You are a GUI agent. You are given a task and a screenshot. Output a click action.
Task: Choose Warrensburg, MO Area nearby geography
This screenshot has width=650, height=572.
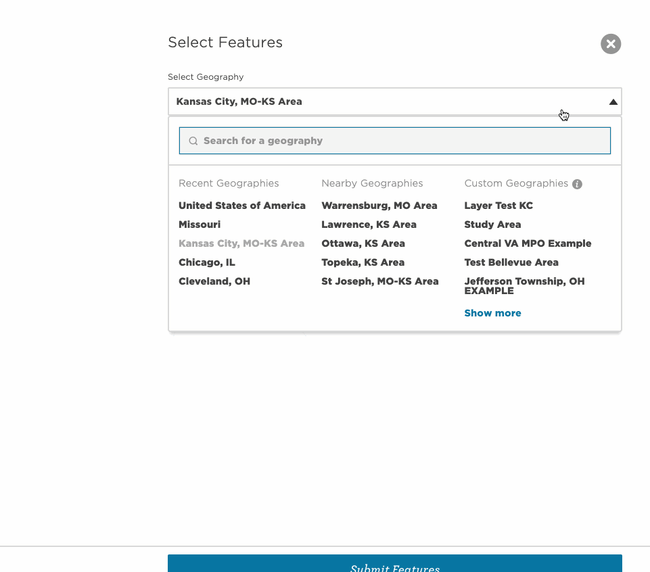[x=379, y=206]
